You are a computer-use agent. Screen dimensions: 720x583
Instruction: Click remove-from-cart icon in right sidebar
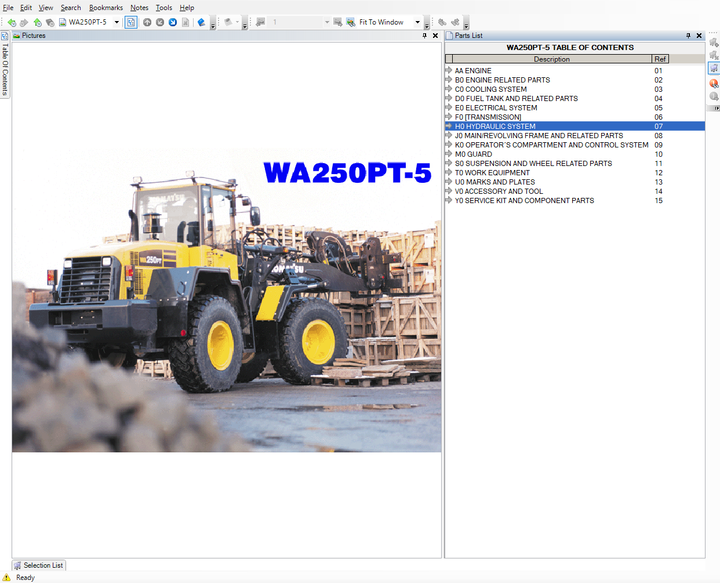tap(714, 55)
